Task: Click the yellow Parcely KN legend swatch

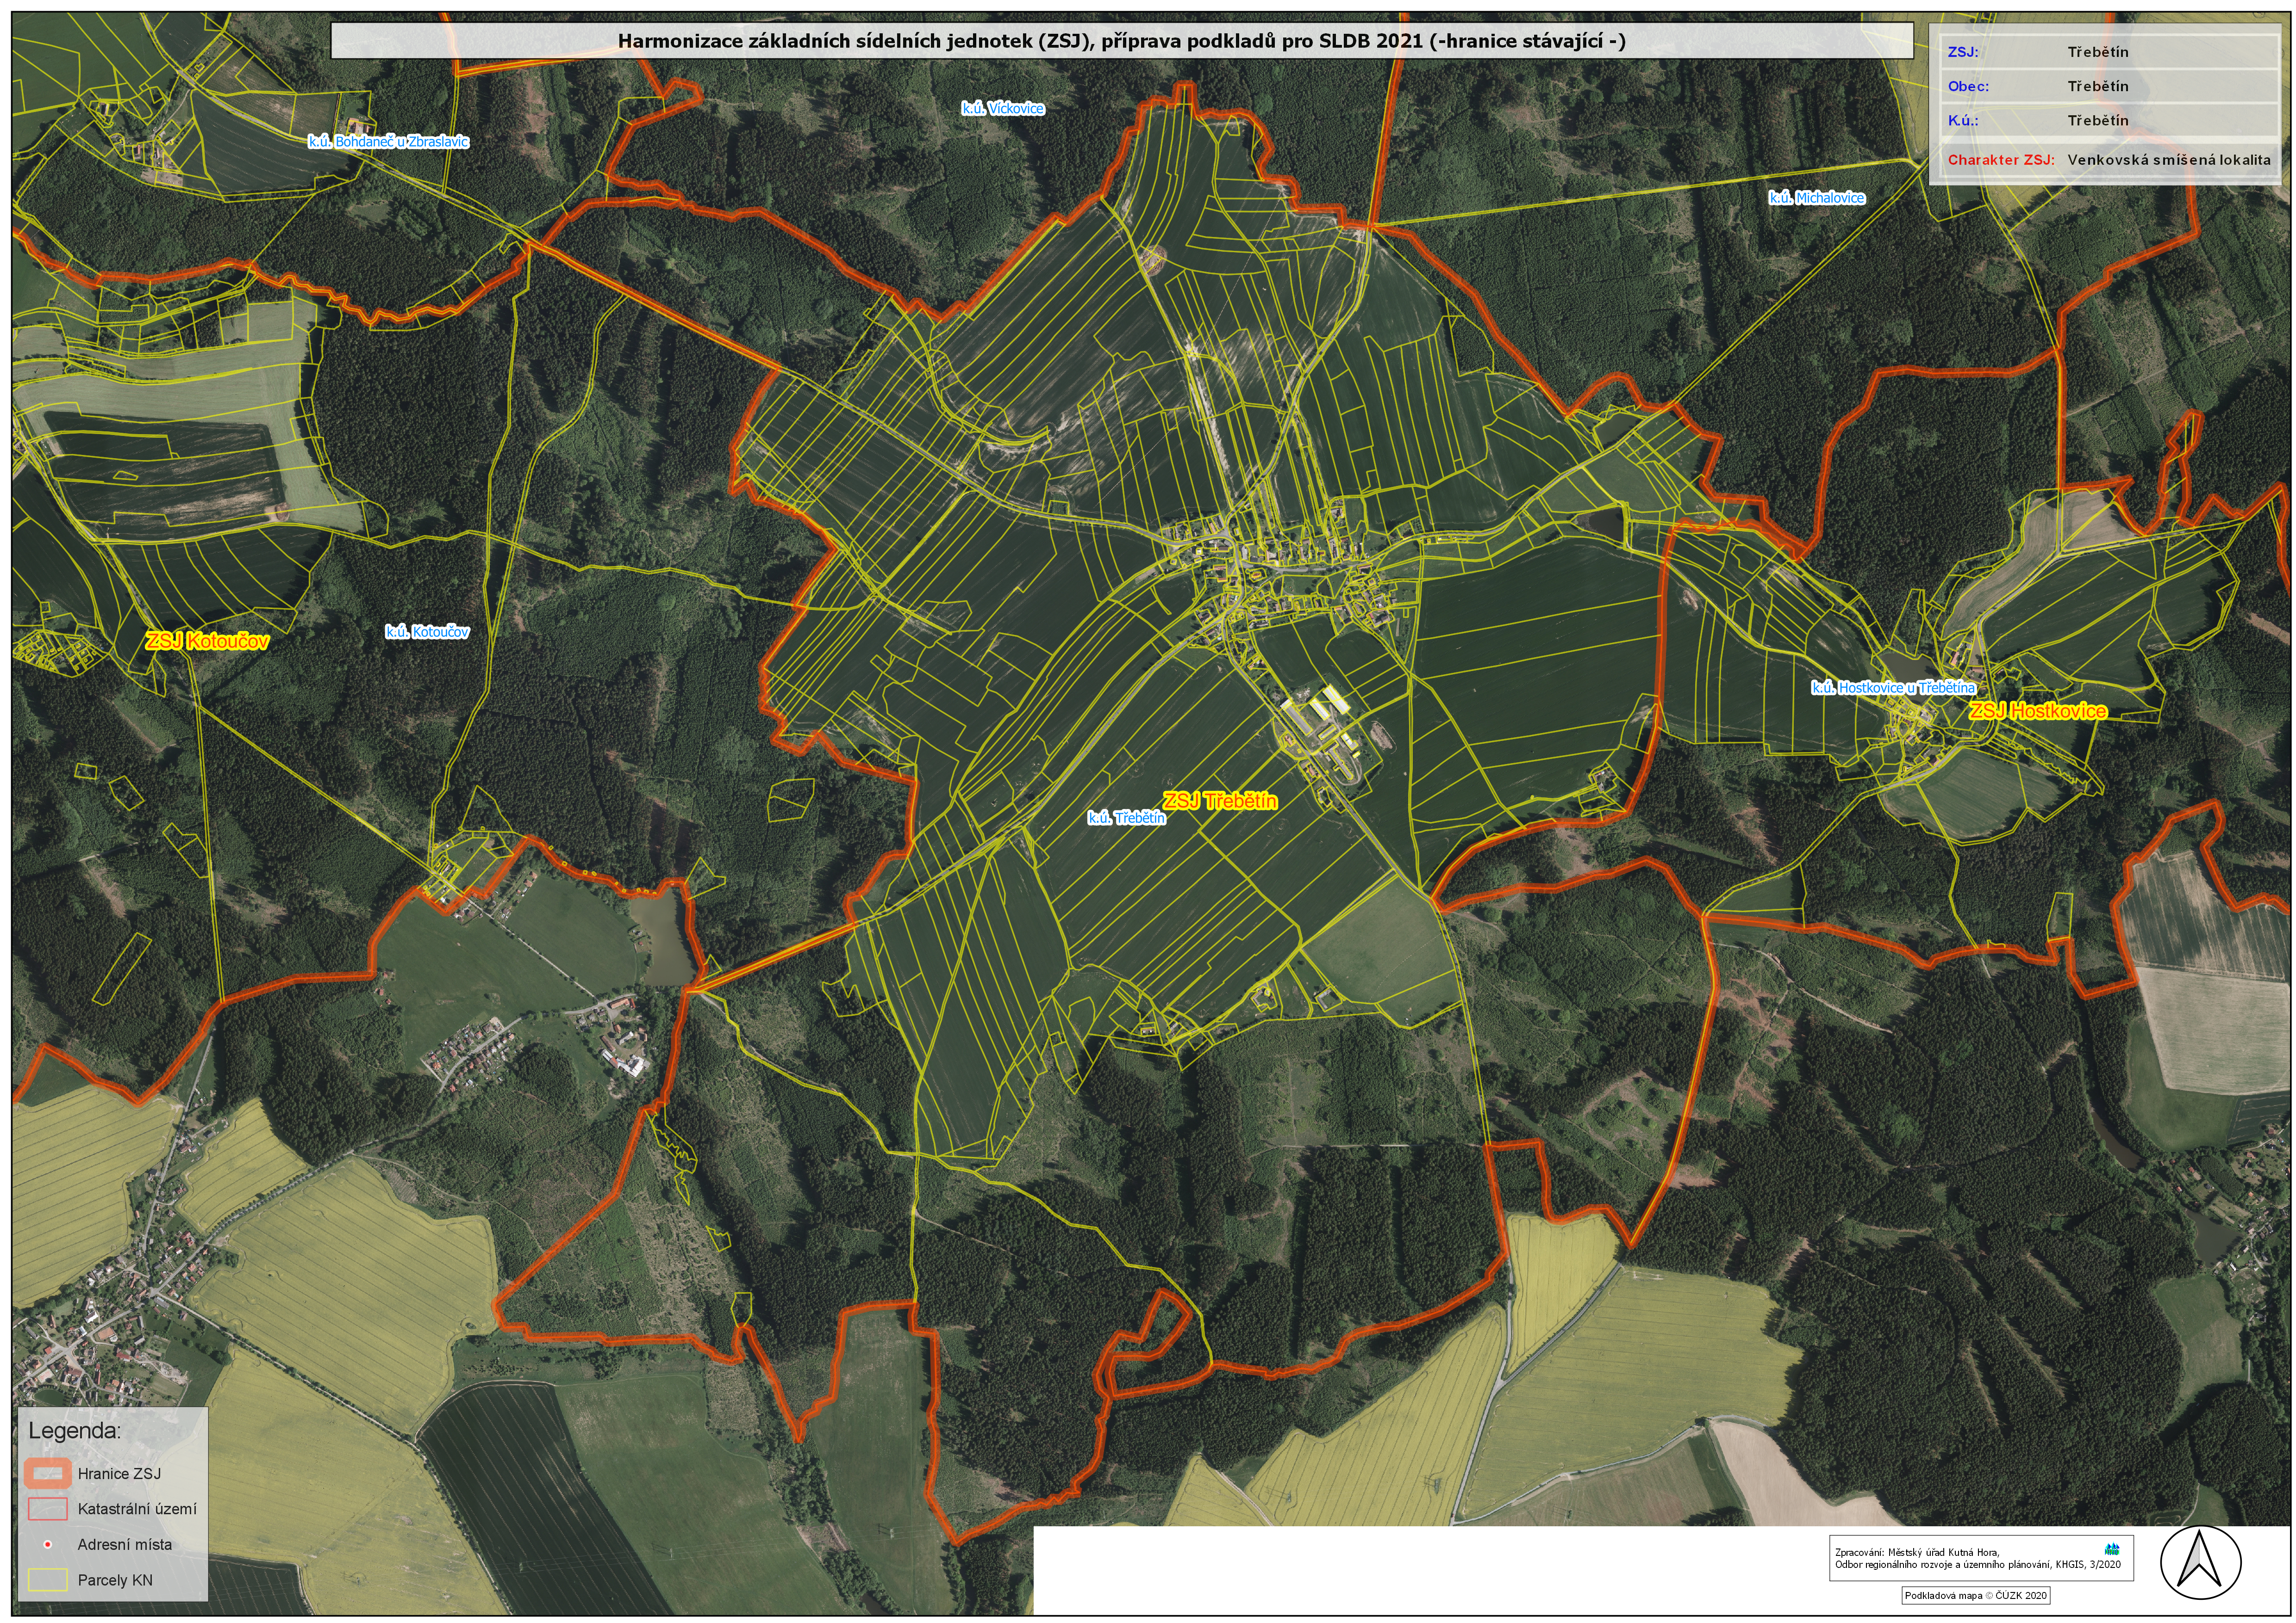Action: (x=48, y=1581)
